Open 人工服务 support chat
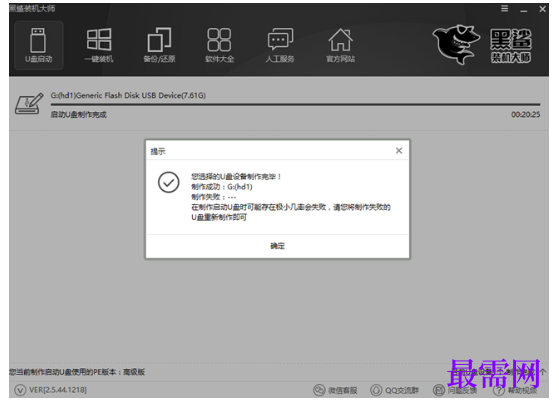 (x=280, y=45)
